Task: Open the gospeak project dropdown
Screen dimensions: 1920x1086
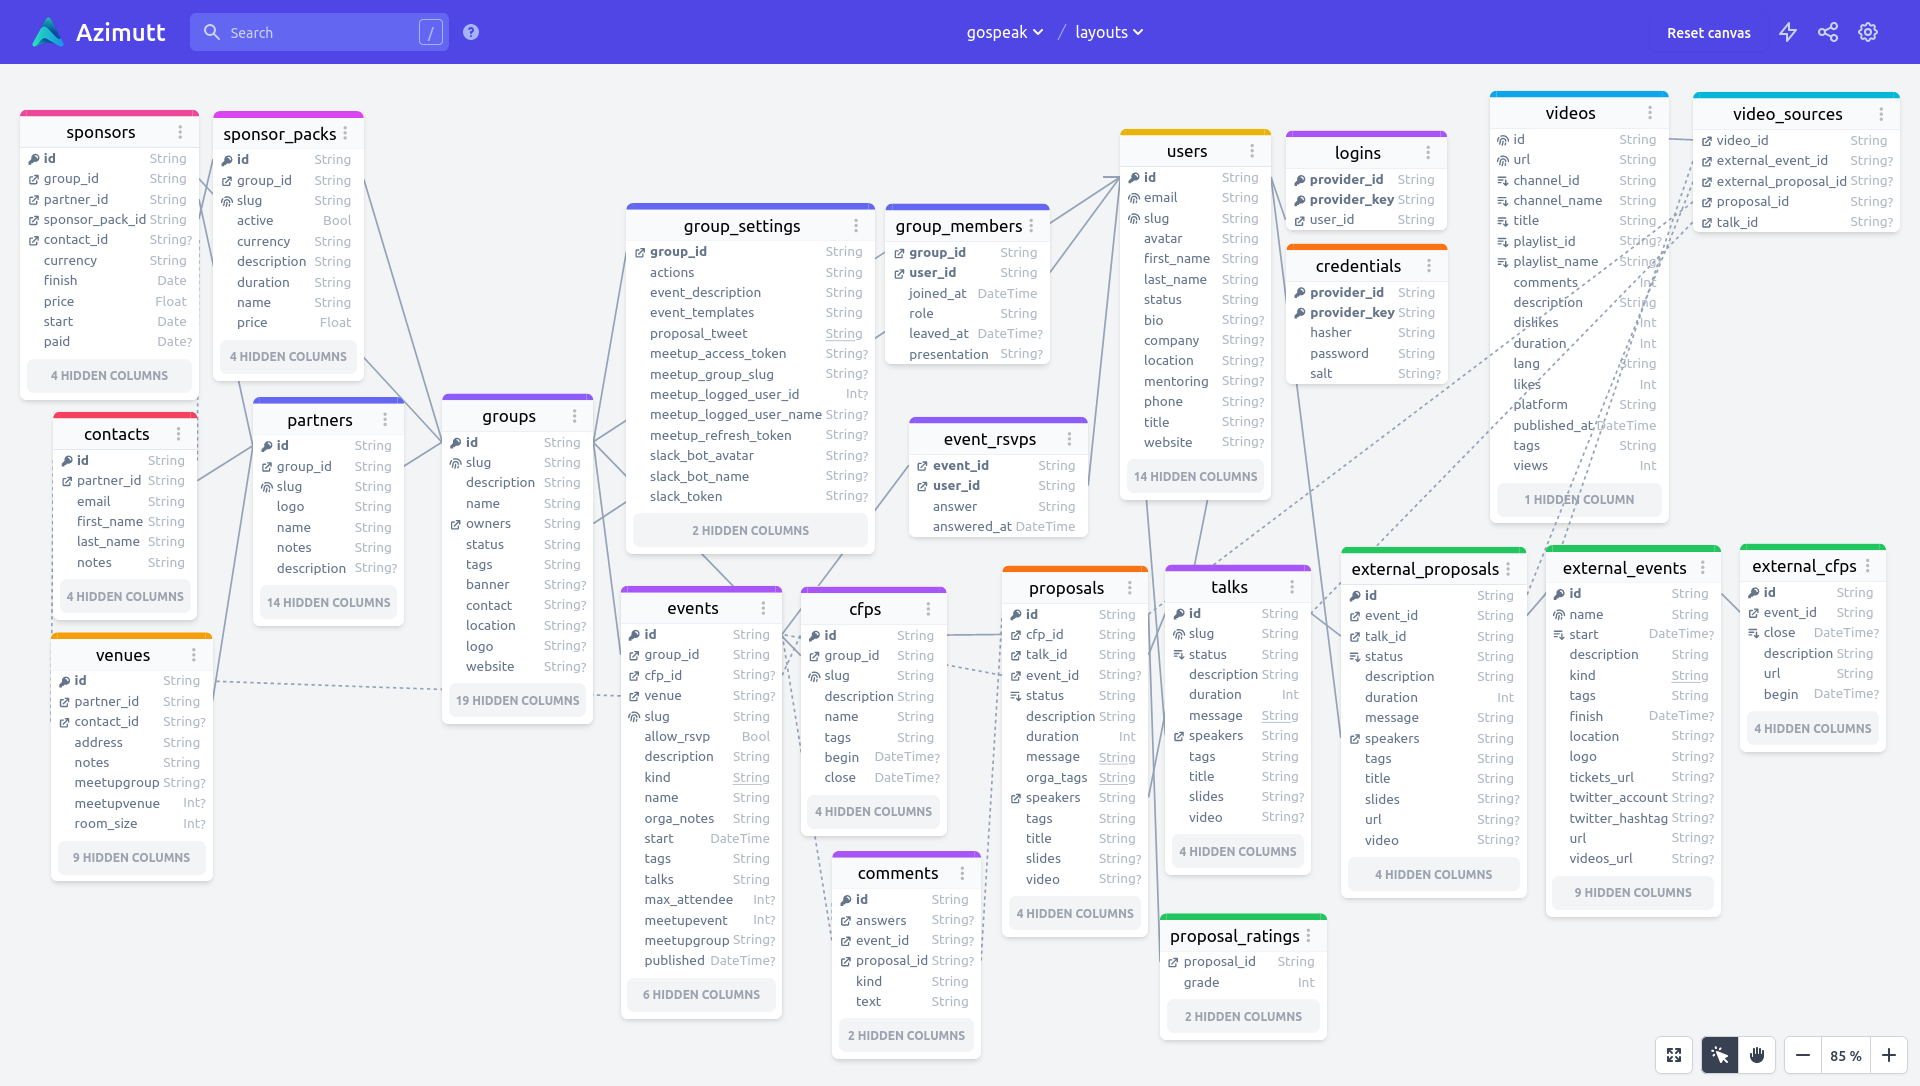Action: pos(1004,32)
